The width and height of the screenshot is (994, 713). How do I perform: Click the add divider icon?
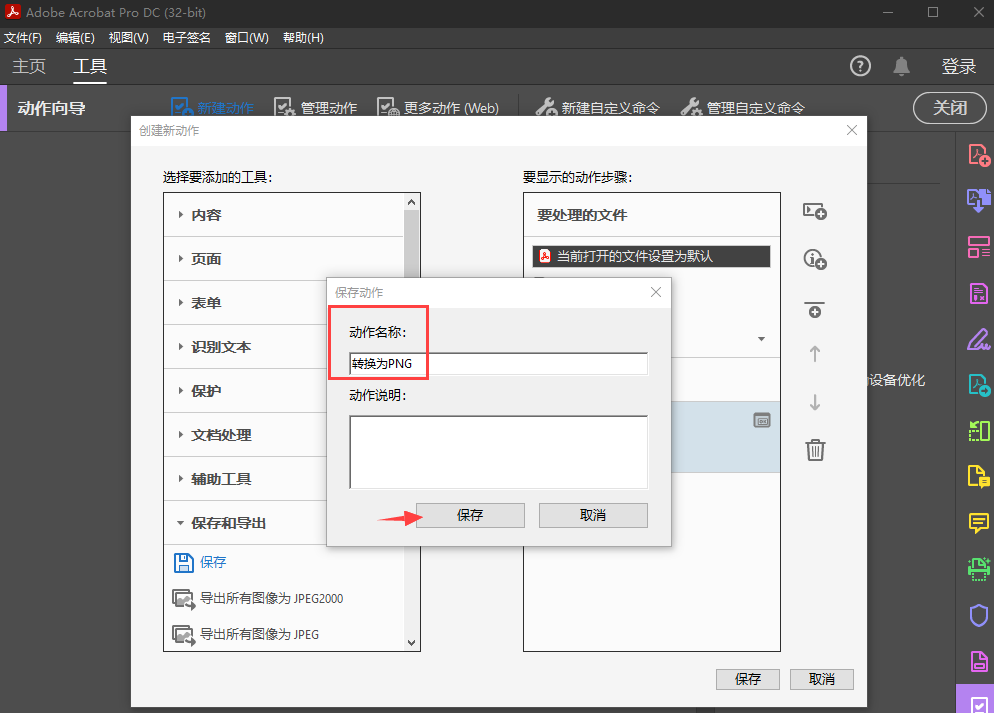click(815, 309)
